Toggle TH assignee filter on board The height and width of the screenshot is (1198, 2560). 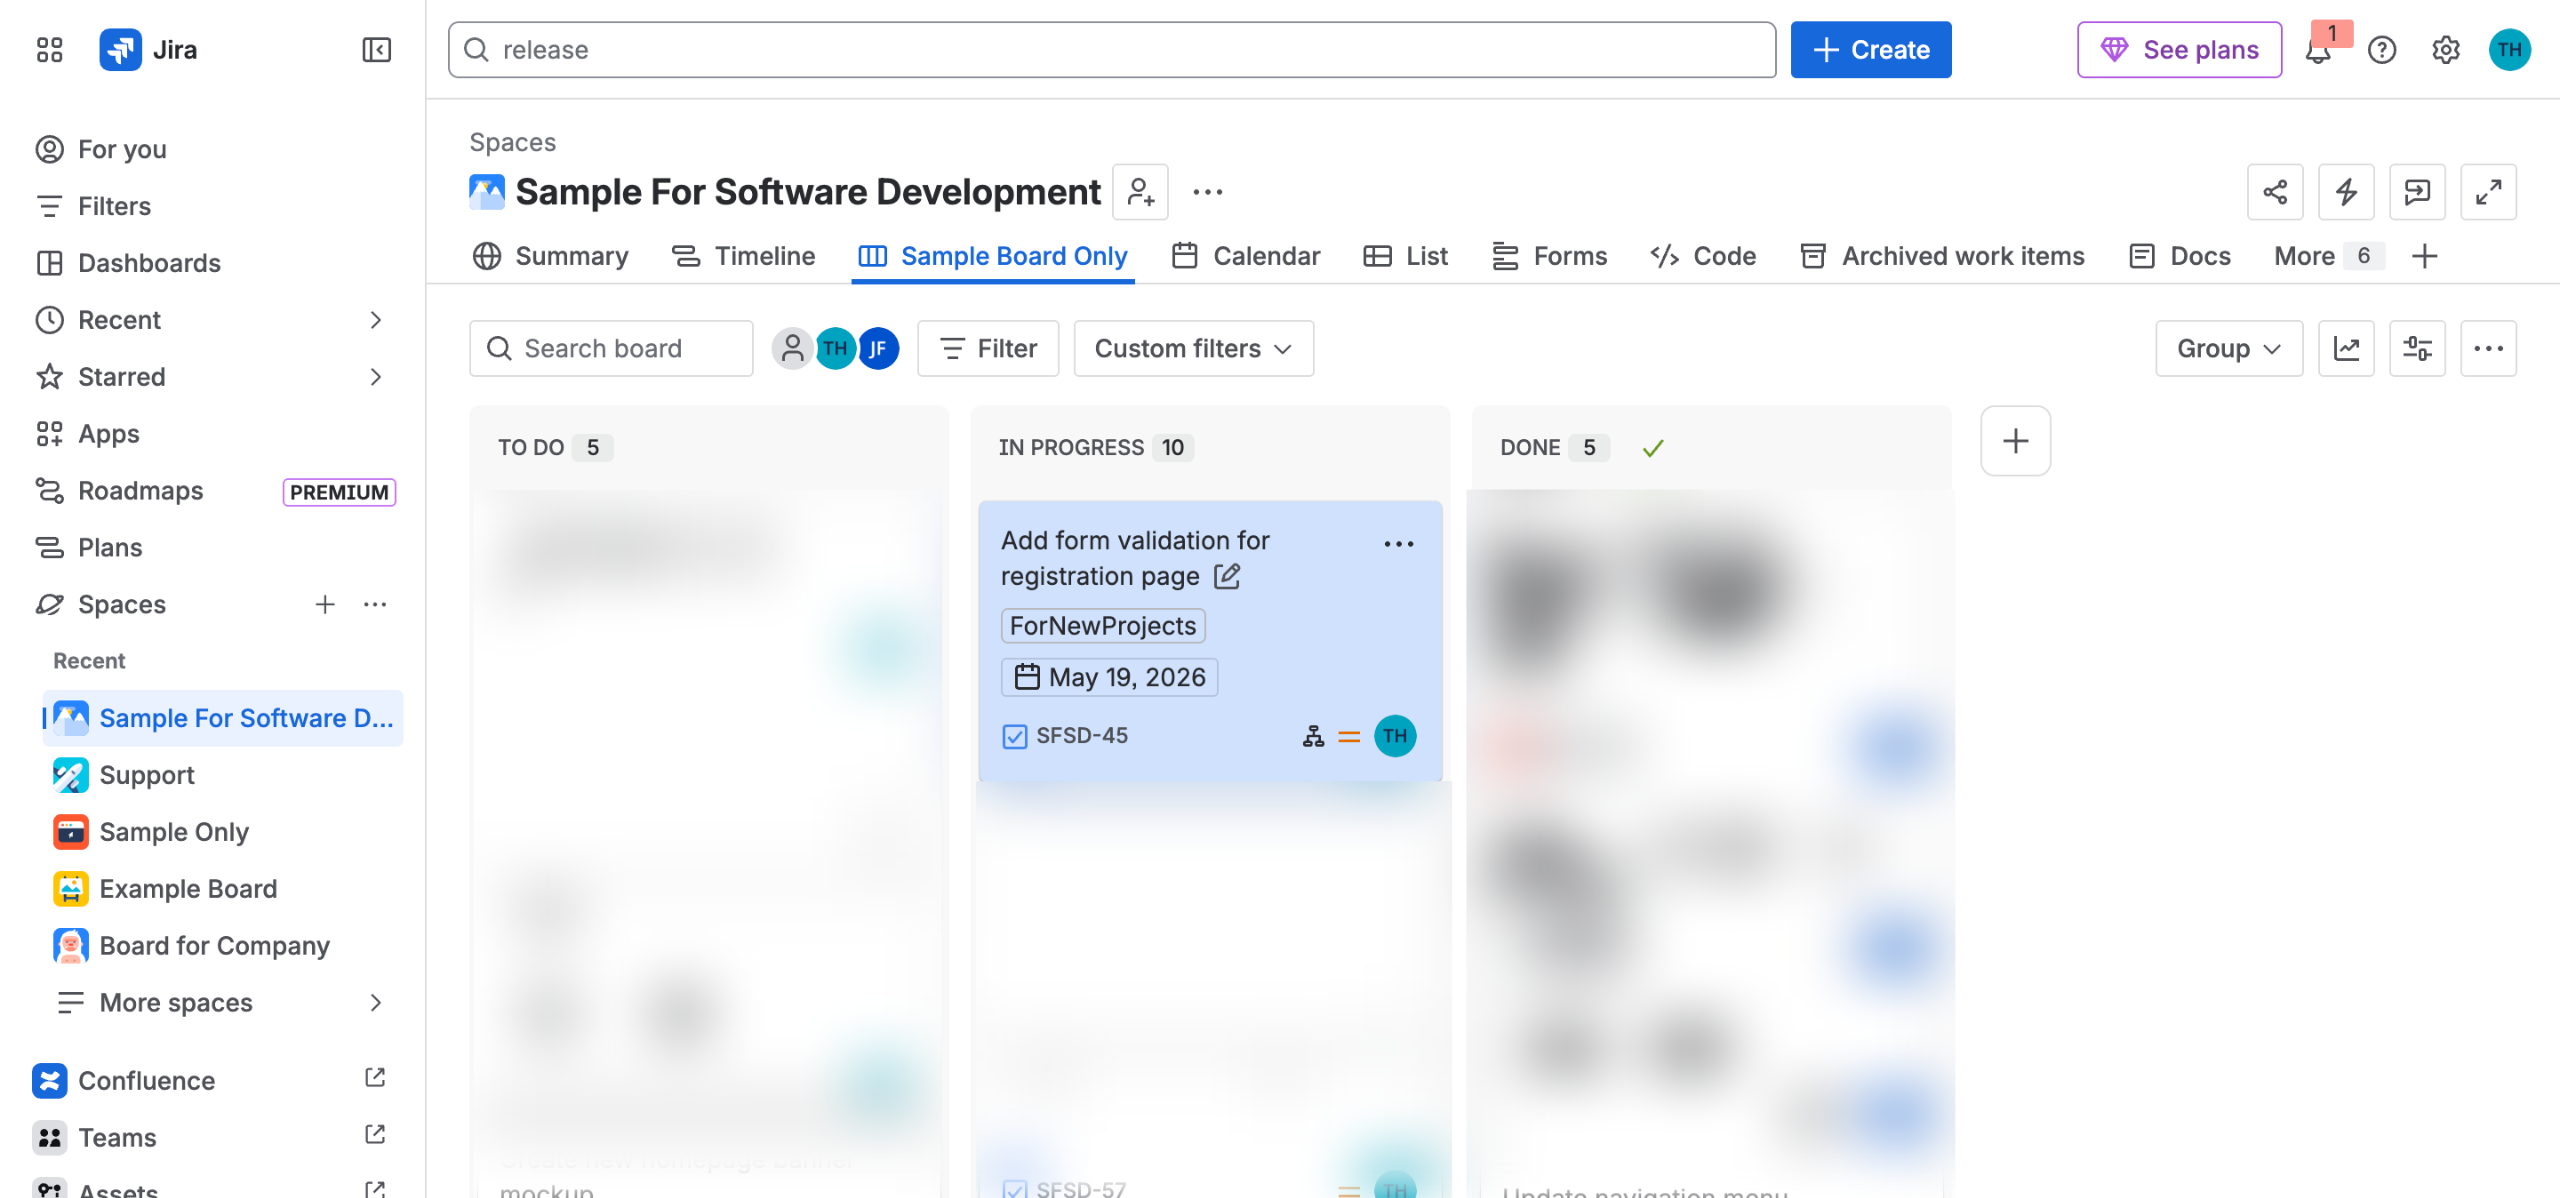click(x=835, y=348)
